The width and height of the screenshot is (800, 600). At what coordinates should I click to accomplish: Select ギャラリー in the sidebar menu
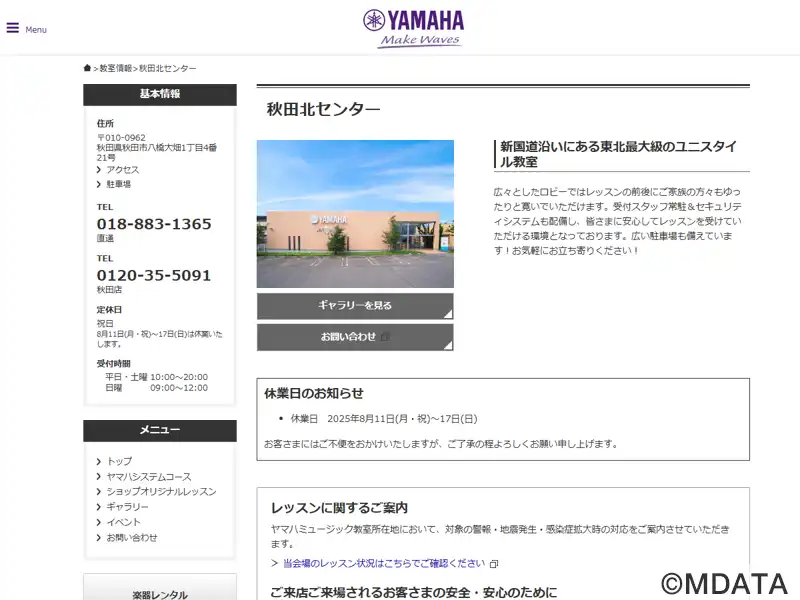tap(127, 507)
